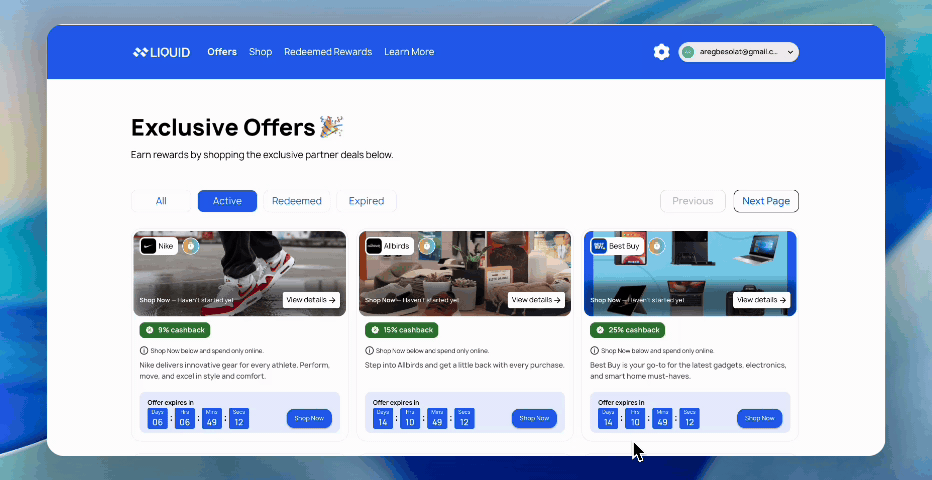Click the timer icon on Nike card

[x=190, y=246]
